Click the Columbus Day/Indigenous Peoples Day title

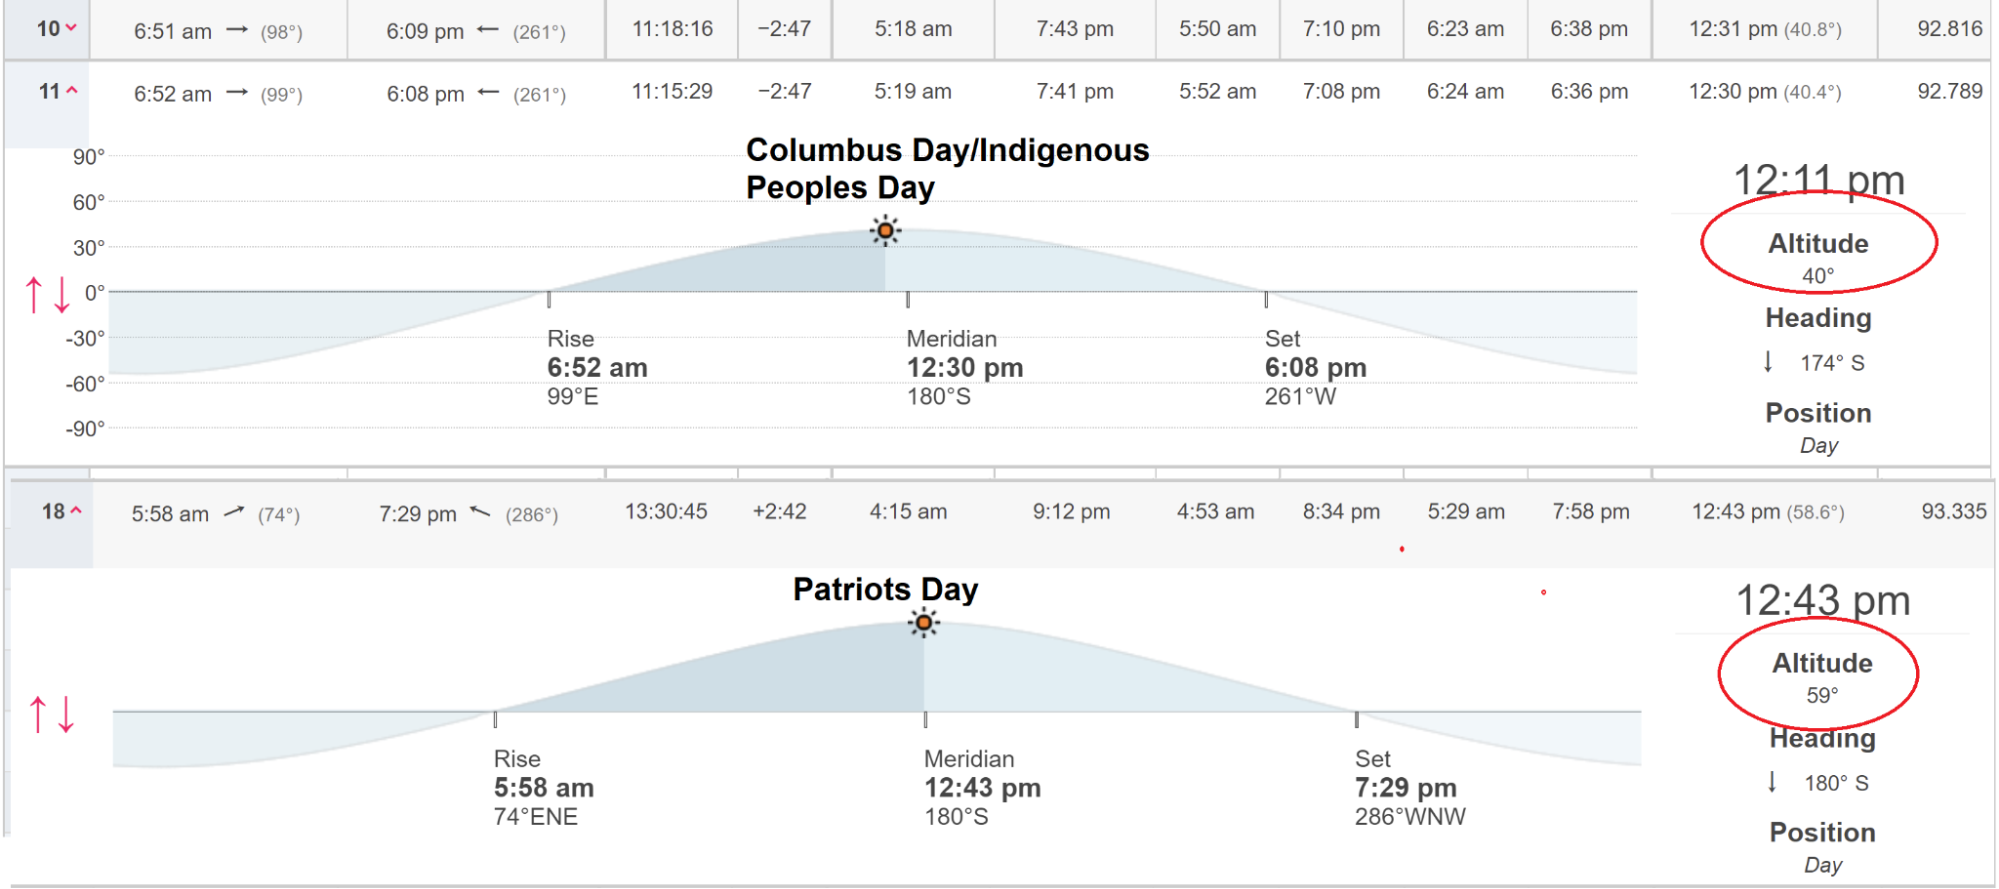[947, 169]
